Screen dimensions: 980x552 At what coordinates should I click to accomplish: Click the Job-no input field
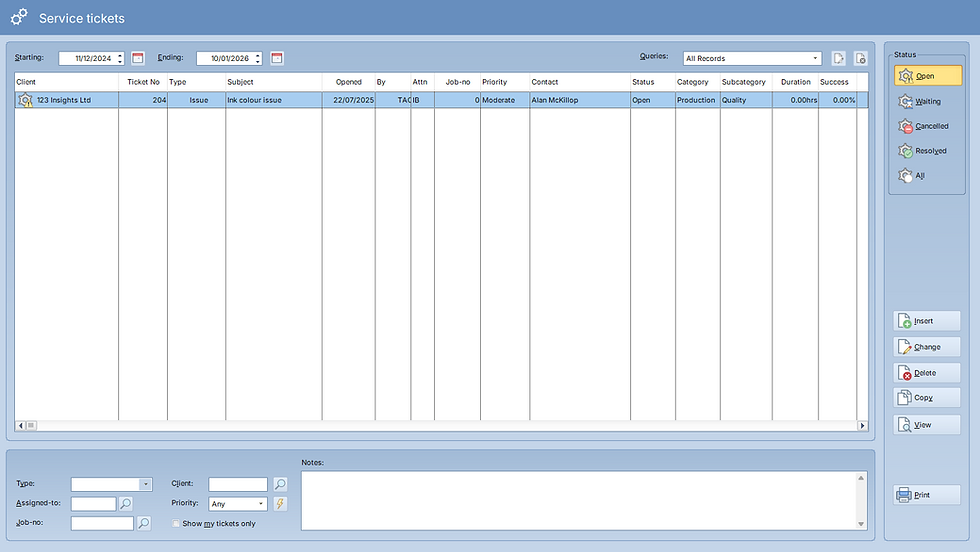102,523
